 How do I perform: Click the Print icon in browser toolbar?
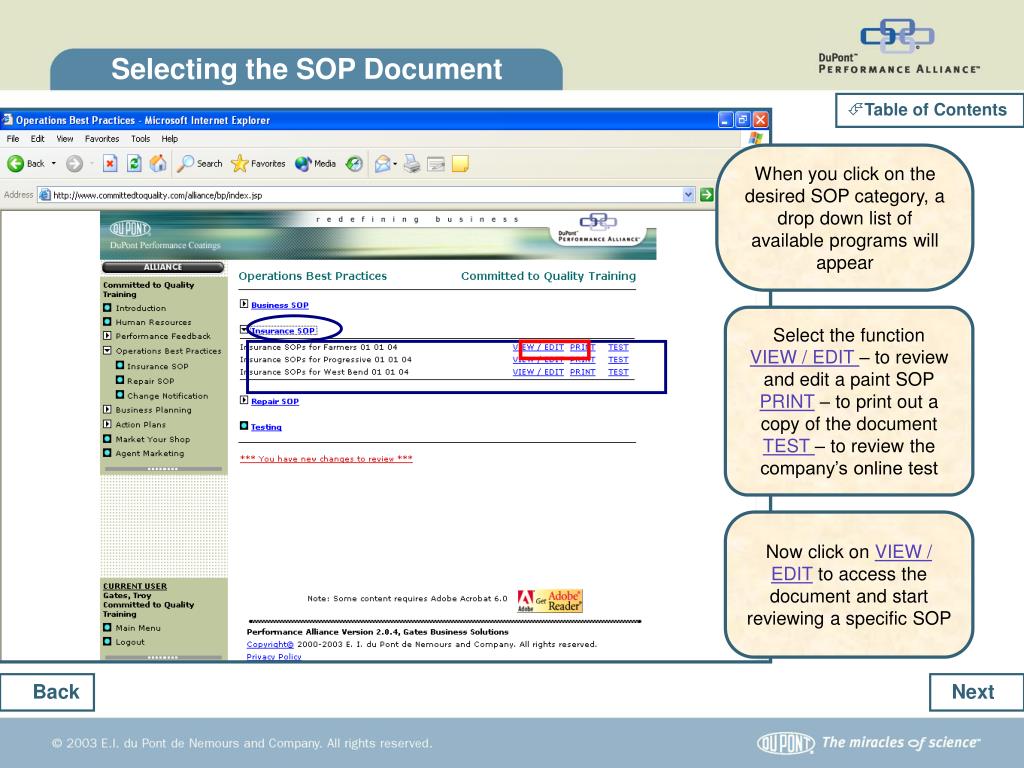point(411,164)
